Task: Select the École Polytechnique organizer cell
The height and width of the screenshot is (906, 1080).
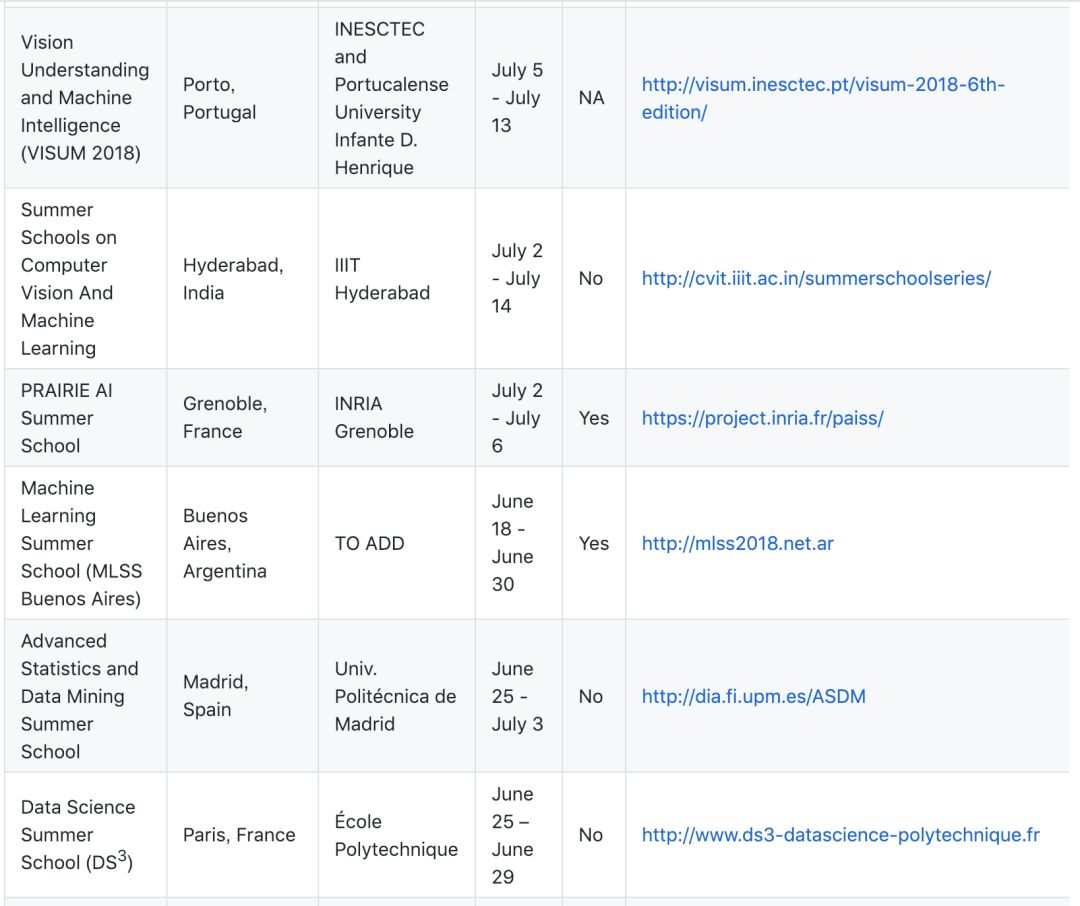Action: [x=396, y=835]
